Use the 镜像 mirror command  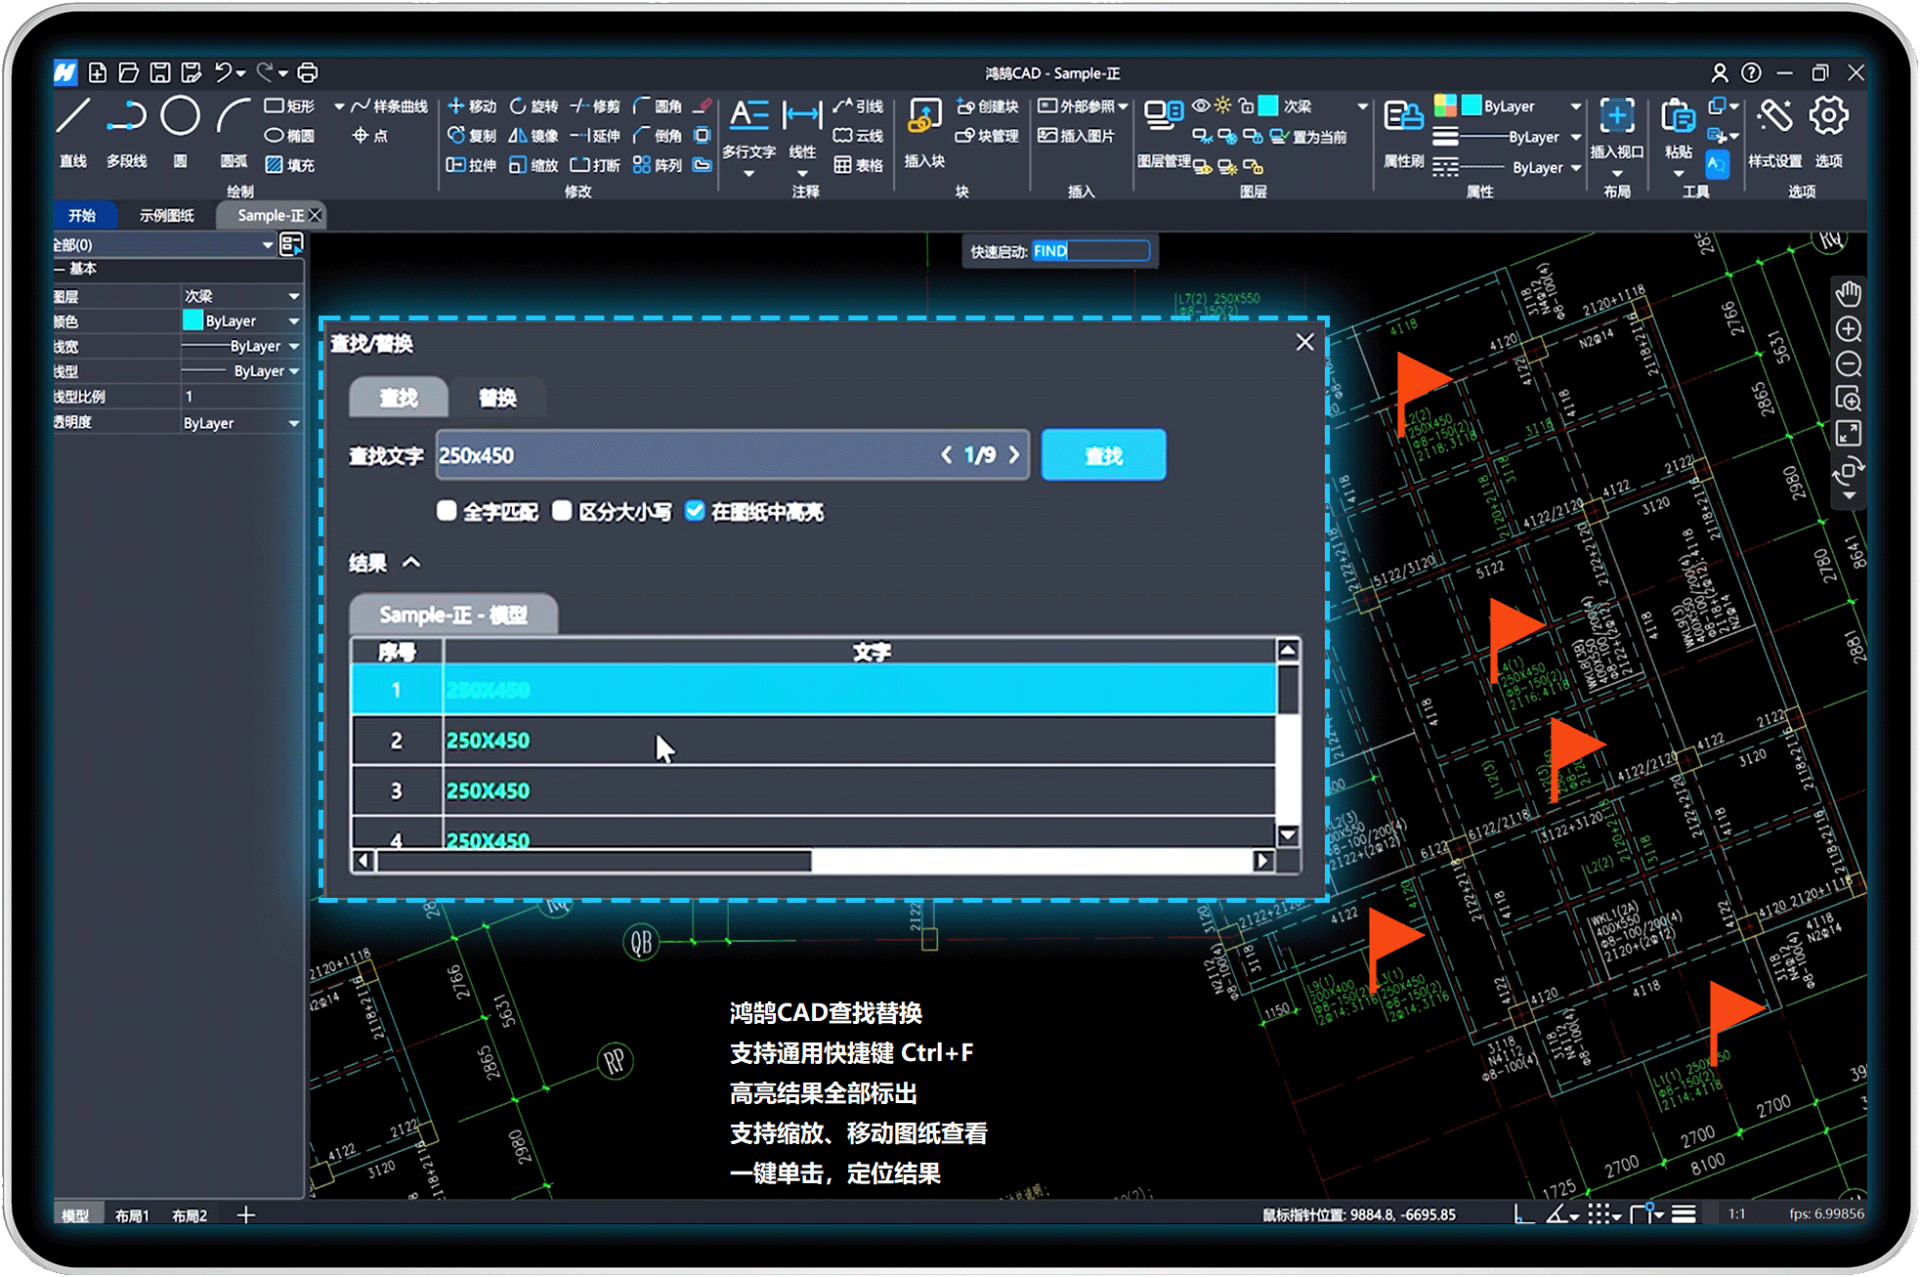click(x=534, y=135)
